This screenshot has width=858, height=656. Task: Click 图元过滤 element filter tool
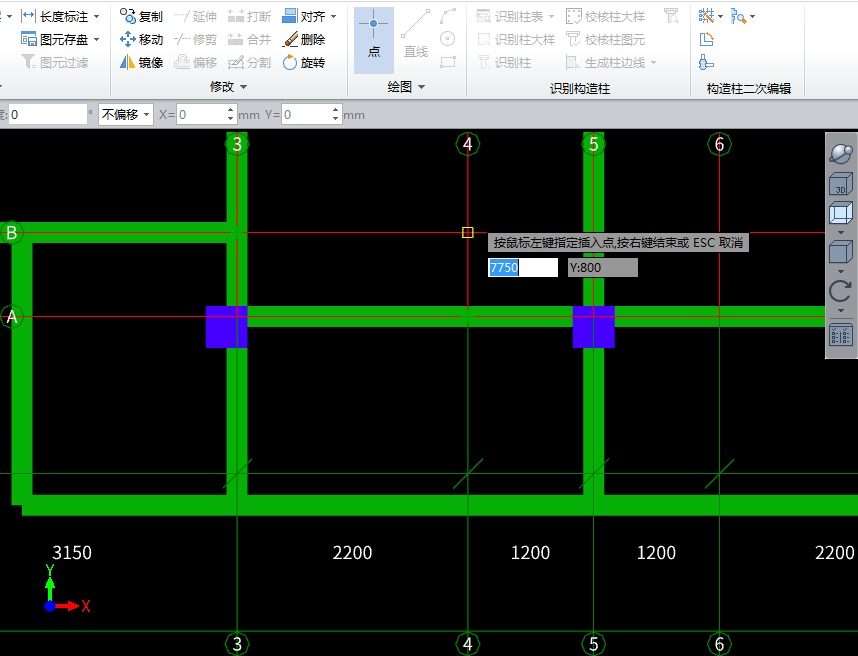pyautogui.click(x=55, y=62)
